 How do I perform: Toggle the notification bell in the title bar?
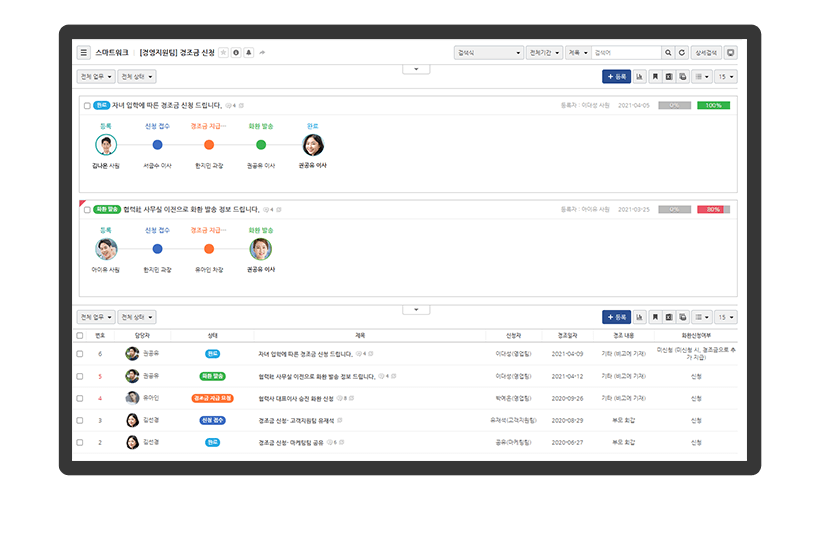tap(248, 52)
